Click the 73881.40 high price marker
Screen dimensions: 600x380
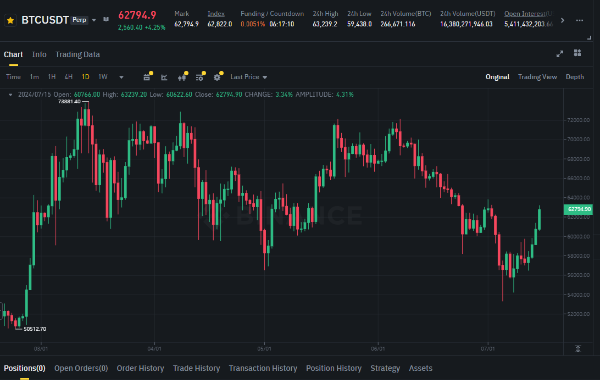point(69,101)
